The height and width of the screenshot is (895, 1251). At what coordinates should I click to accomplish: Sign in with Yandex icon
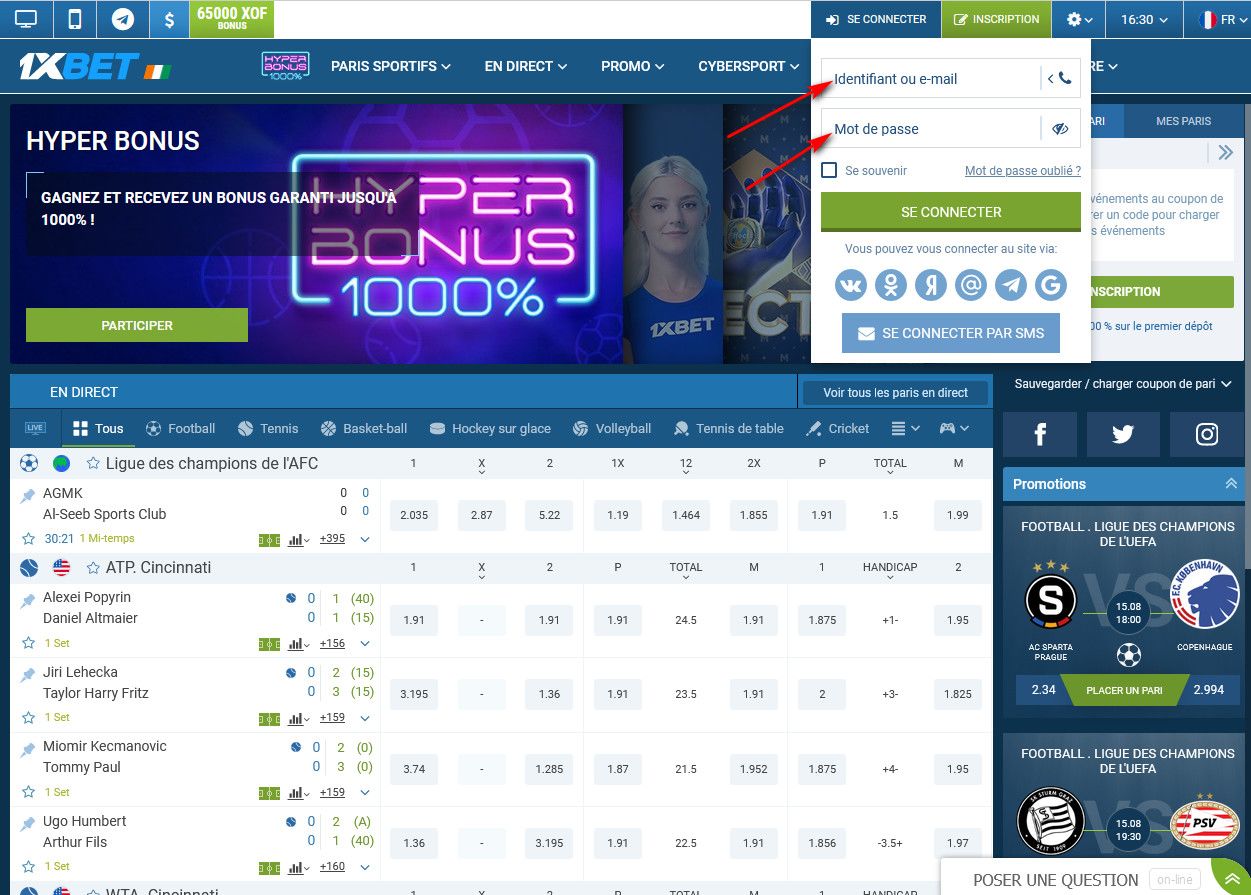click(x=931, y=285)
